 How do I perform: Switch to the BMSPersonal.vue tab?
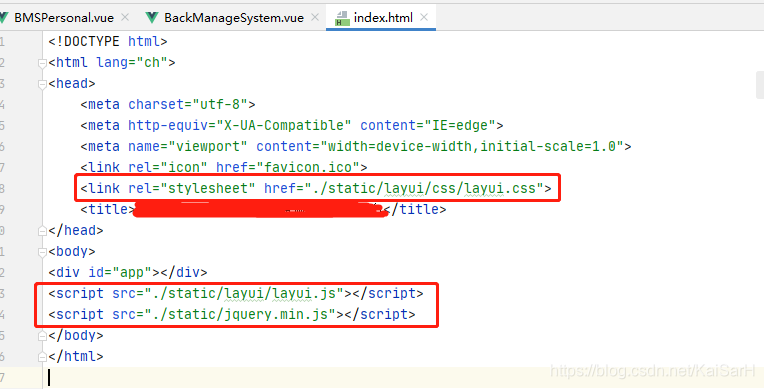[x=64, y=18]
